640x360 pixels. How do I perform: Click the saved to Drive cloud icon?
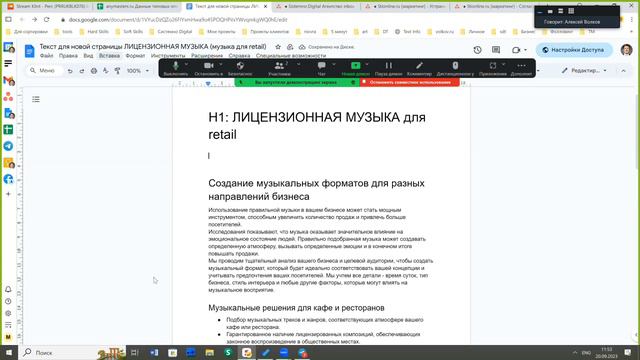(x=302, y=47)
